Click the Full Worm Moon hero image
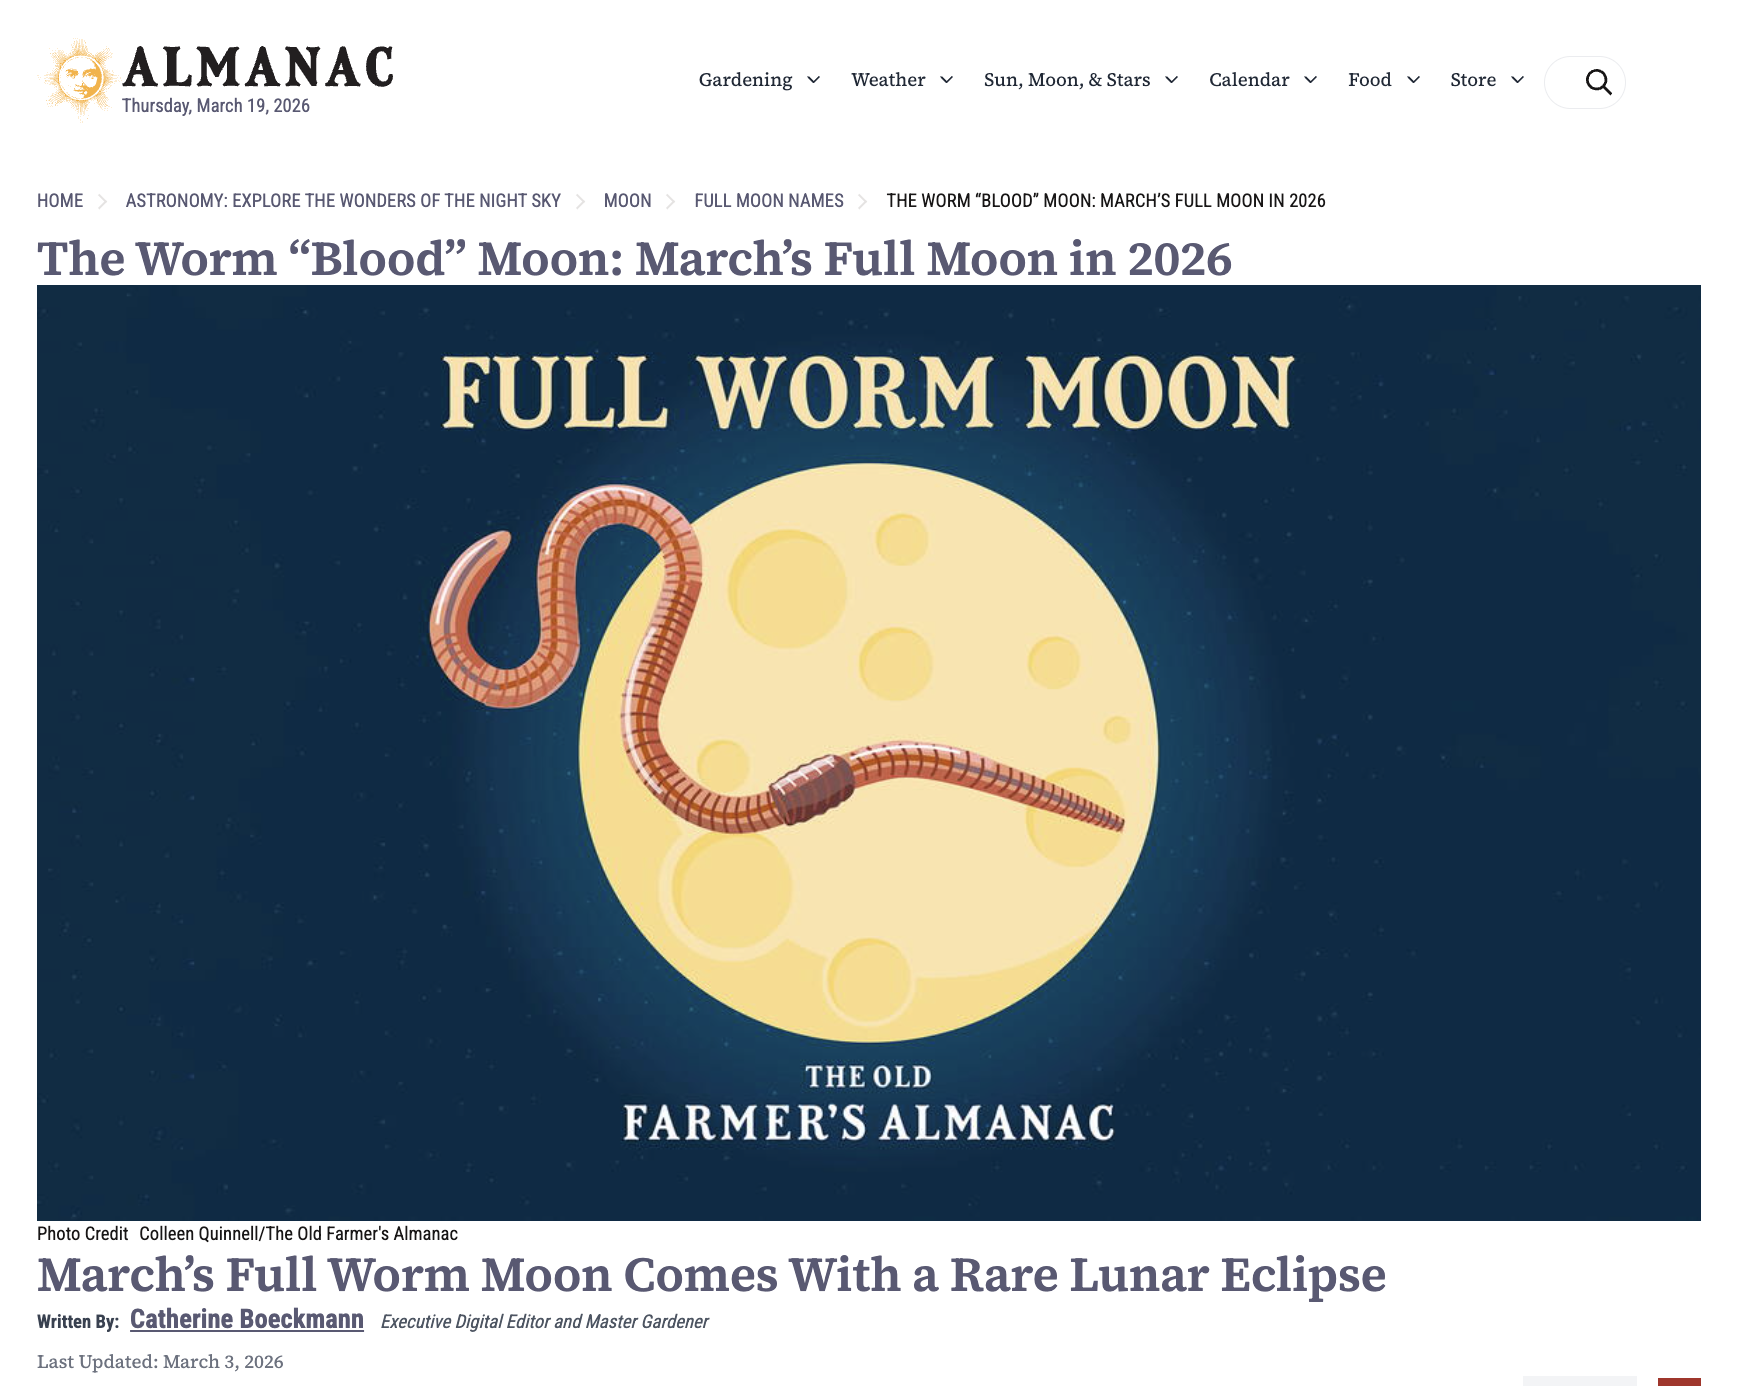This screenshot has width=1742, height=1386. point(868,752)
